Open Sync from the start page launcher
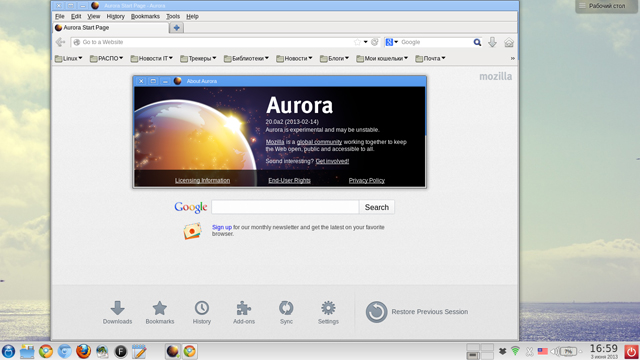This screenshot has height=360, width=640. coord(286,313)
